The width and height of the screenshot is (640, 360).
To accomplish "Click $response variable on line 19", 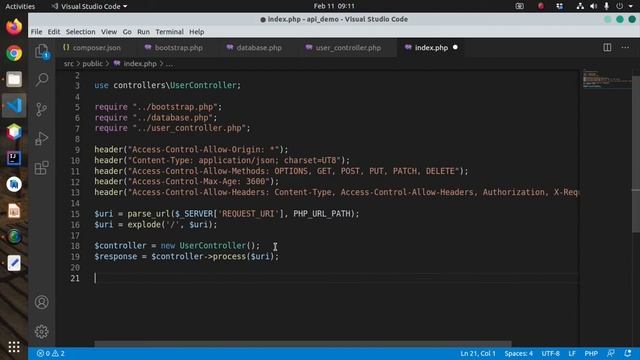I will pos(116,257).
